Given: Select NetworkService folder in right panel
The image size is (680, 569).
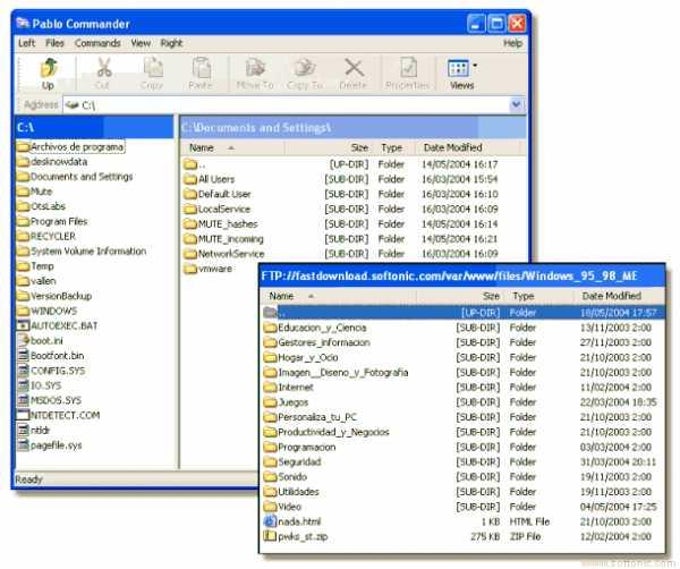Looking at the screenshot, I should click(x=224, y=254).
